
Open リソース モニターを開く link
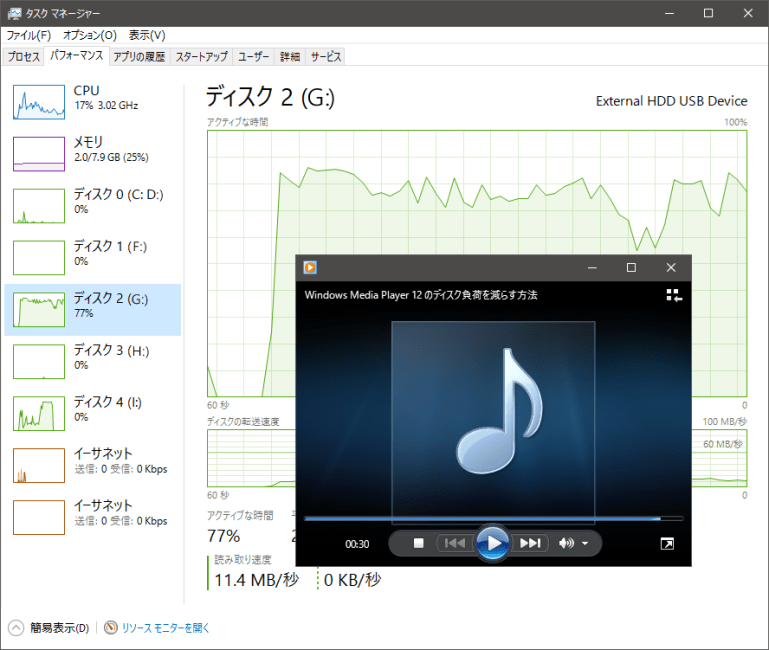pos(165,628)
